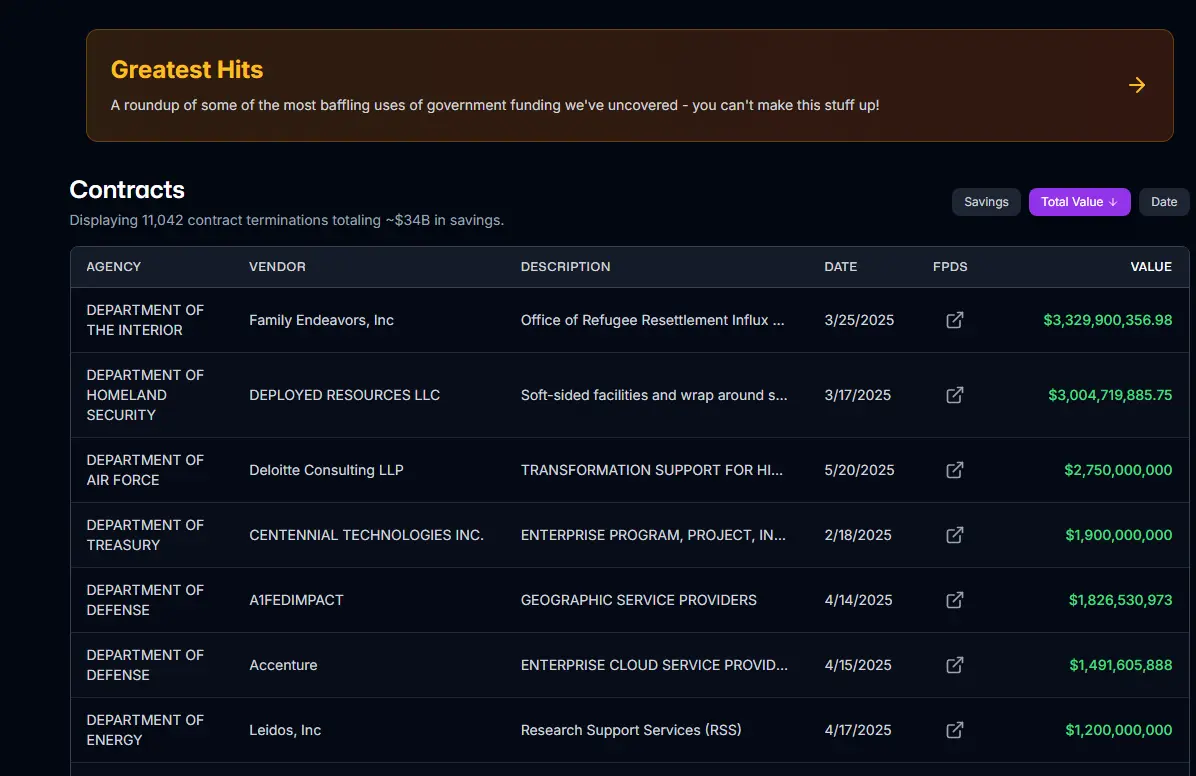Screen dimensions: 1196x776
Task: Click the AGENCY column header
Action: click(114, 267)
